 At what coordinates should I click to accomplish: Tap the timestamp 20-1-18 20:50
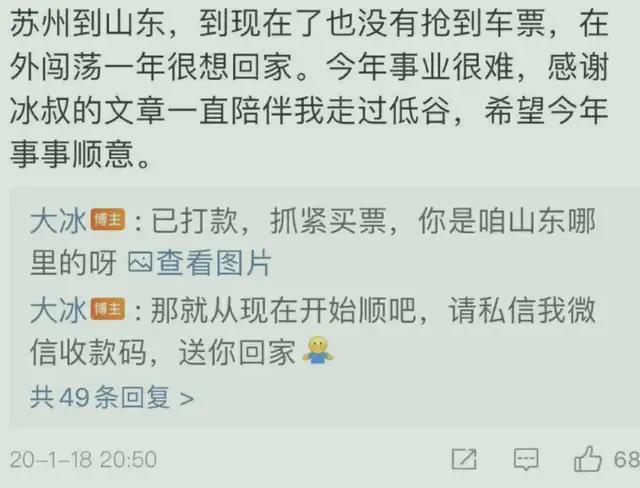[x=83, y=459]
